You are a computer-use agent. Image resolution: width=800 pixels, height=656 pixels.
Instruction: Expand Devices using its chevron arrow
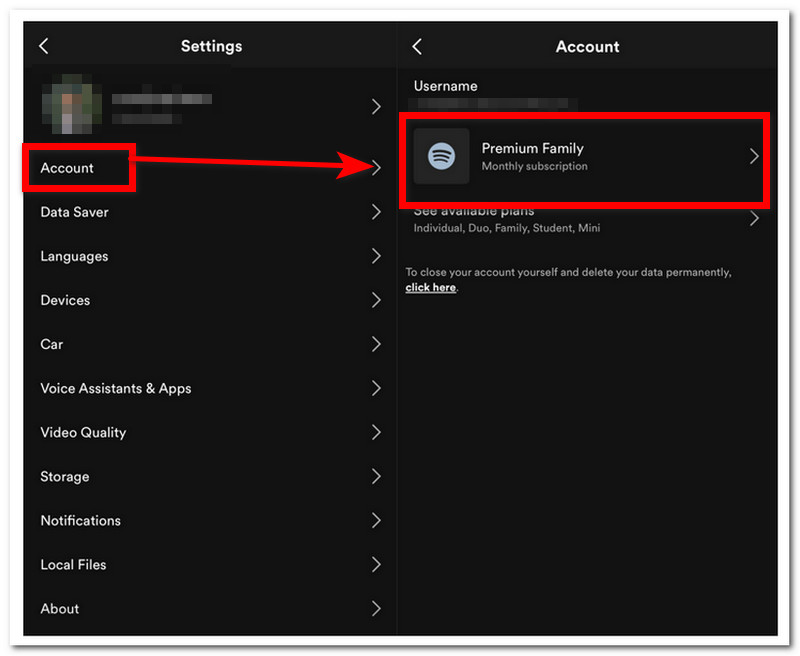tap(376, 300)
